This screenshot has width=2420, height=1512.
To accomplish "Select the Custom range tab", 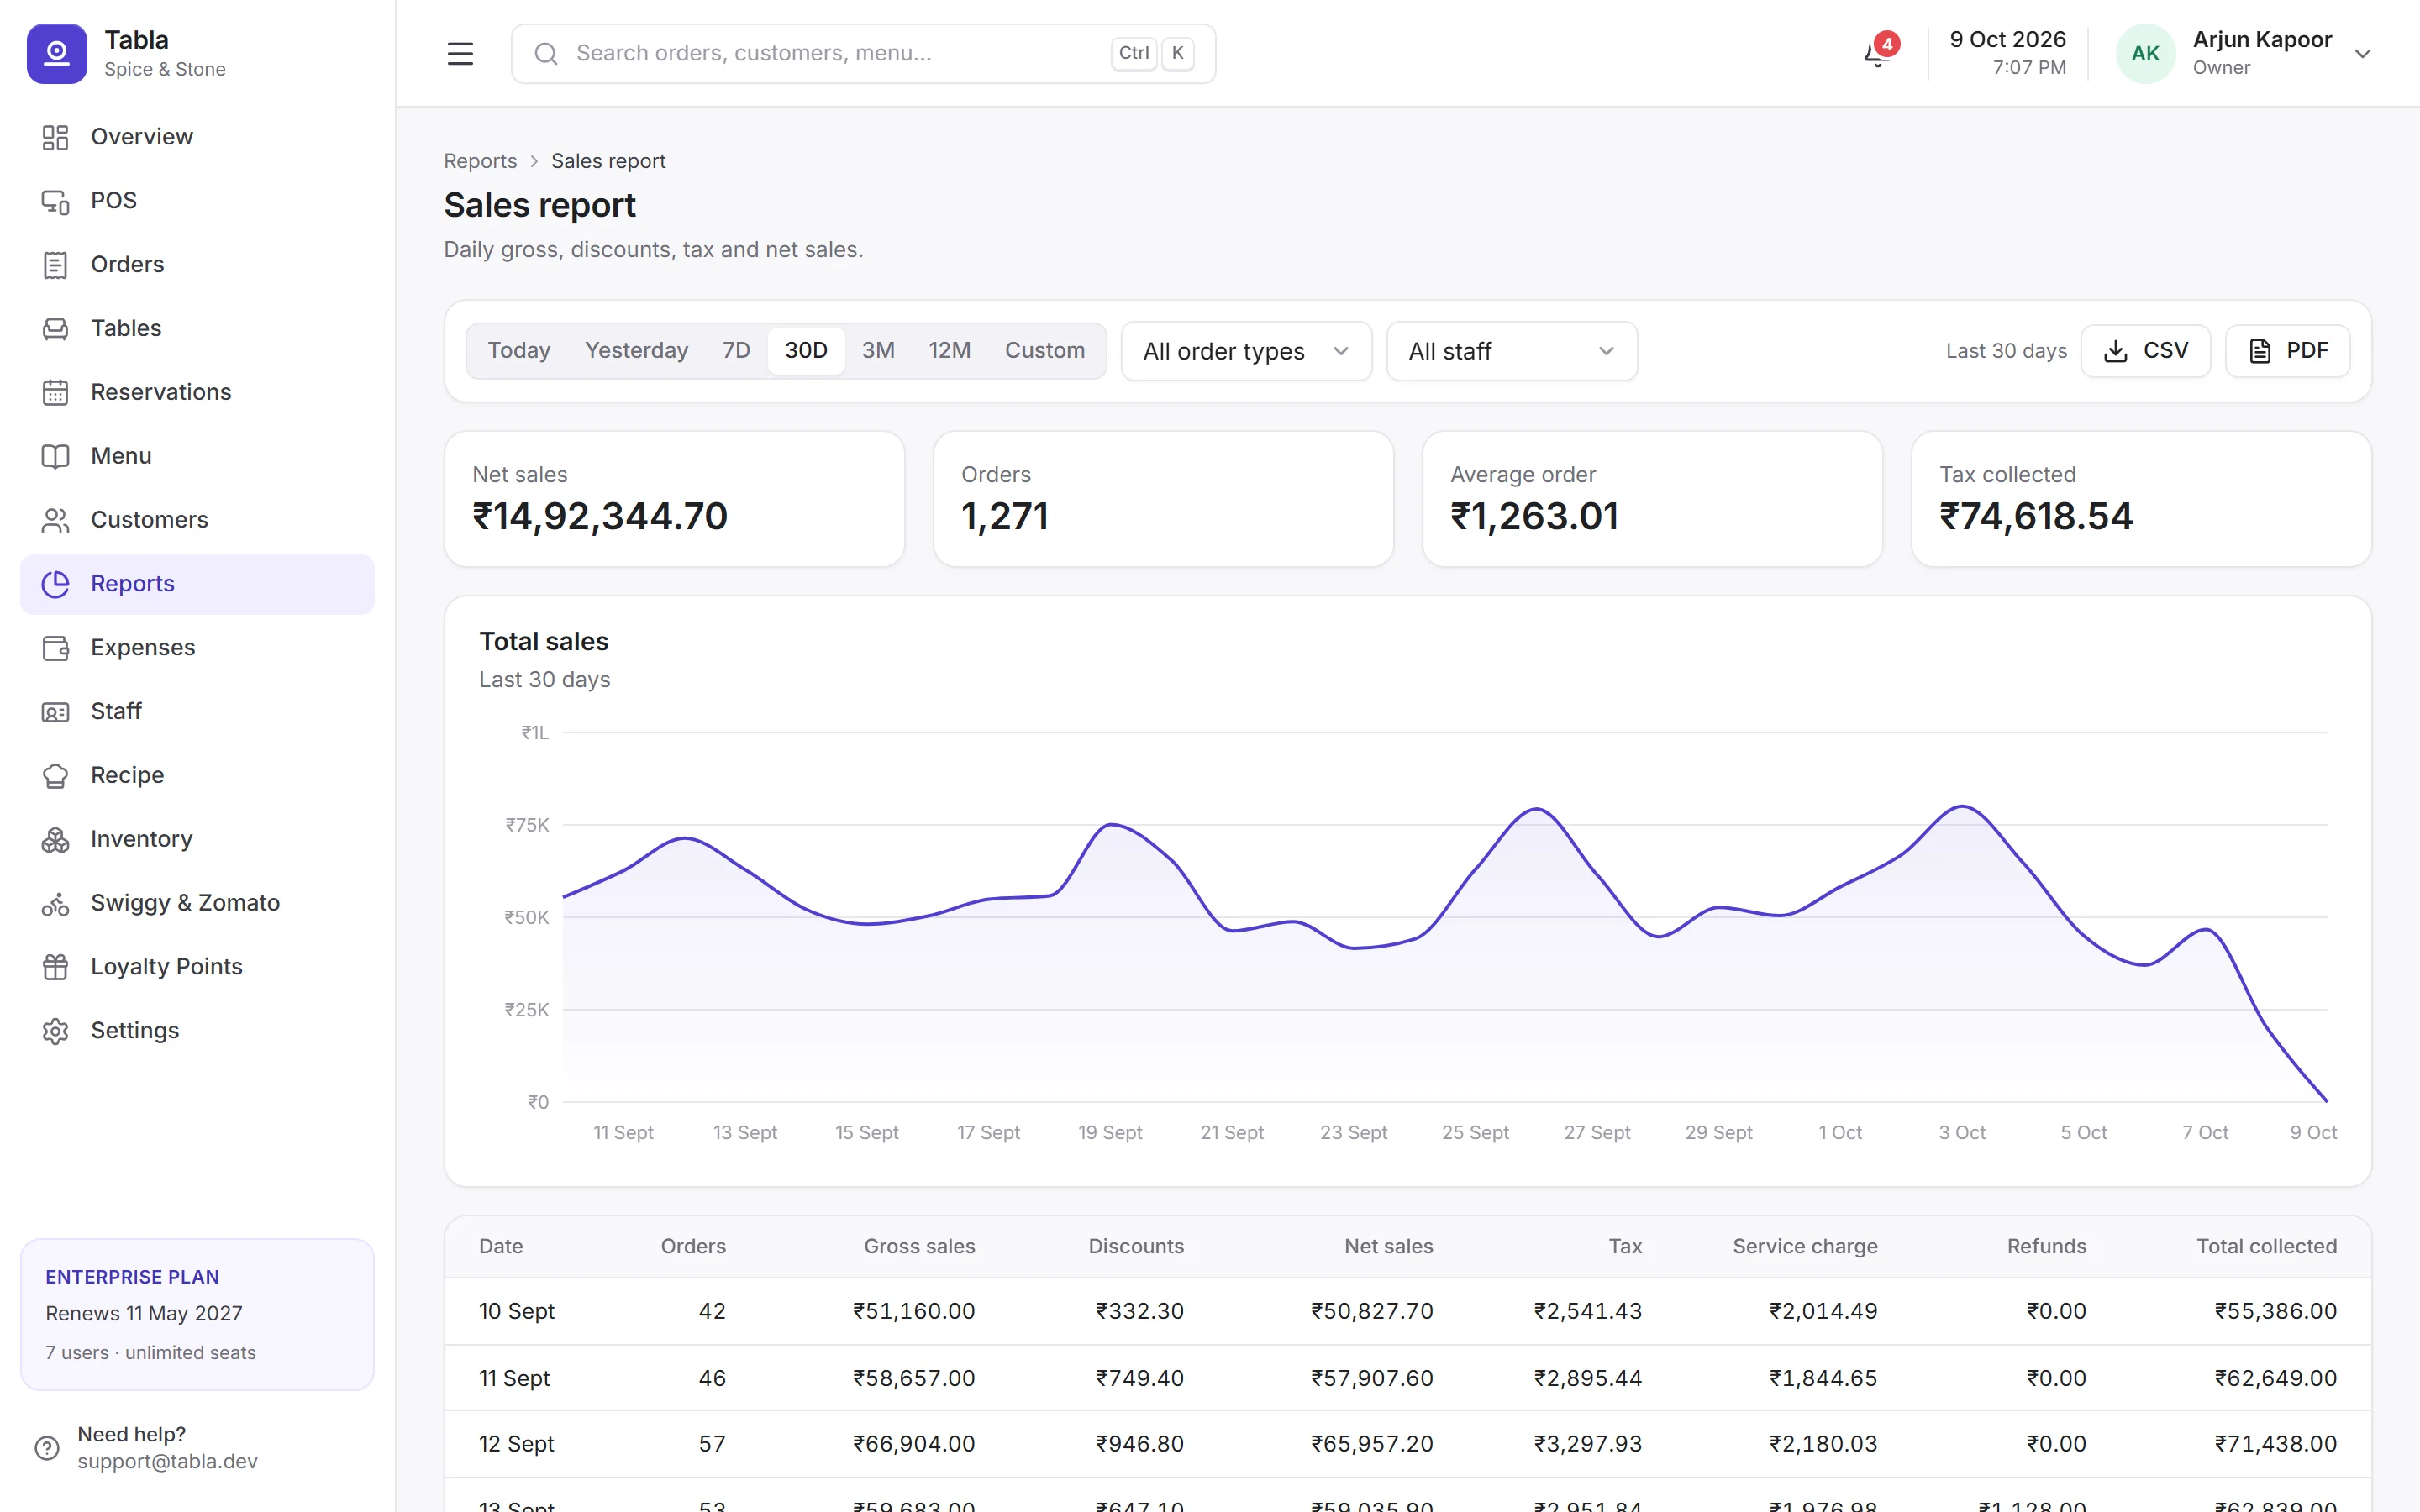I will tap(1045, 351).
